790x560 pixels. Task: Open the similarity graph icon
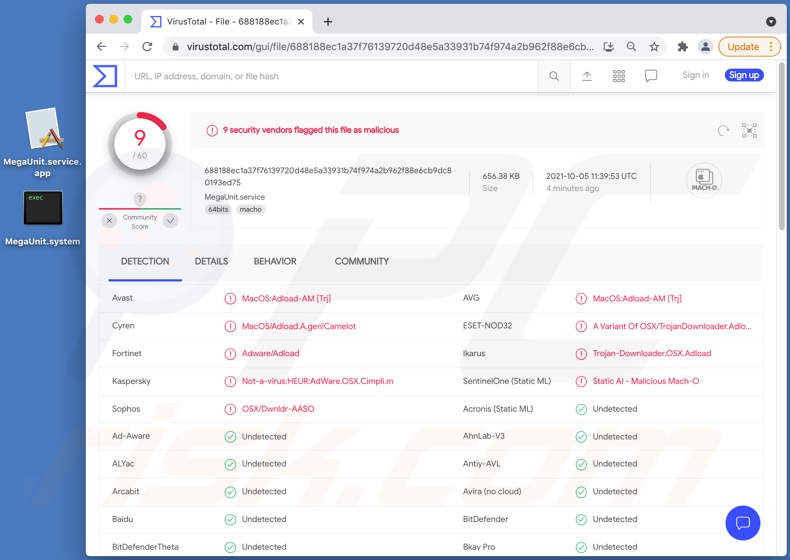749,130
